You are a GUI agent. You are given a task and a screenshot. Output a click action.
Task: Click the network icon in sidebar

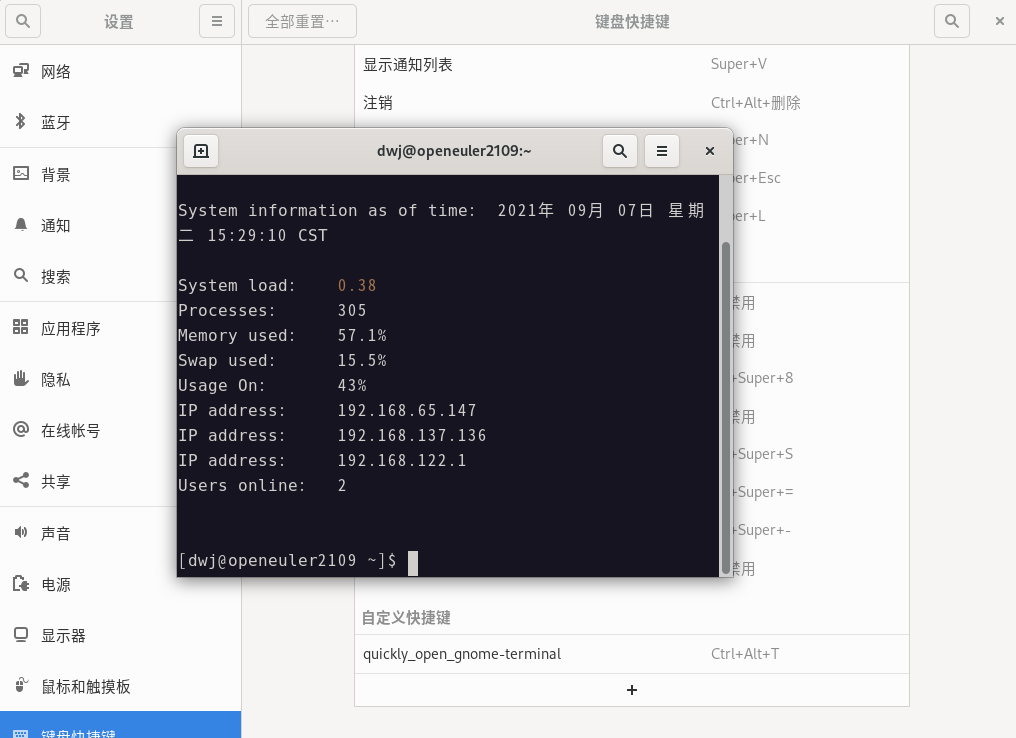[x=20, y=71]
